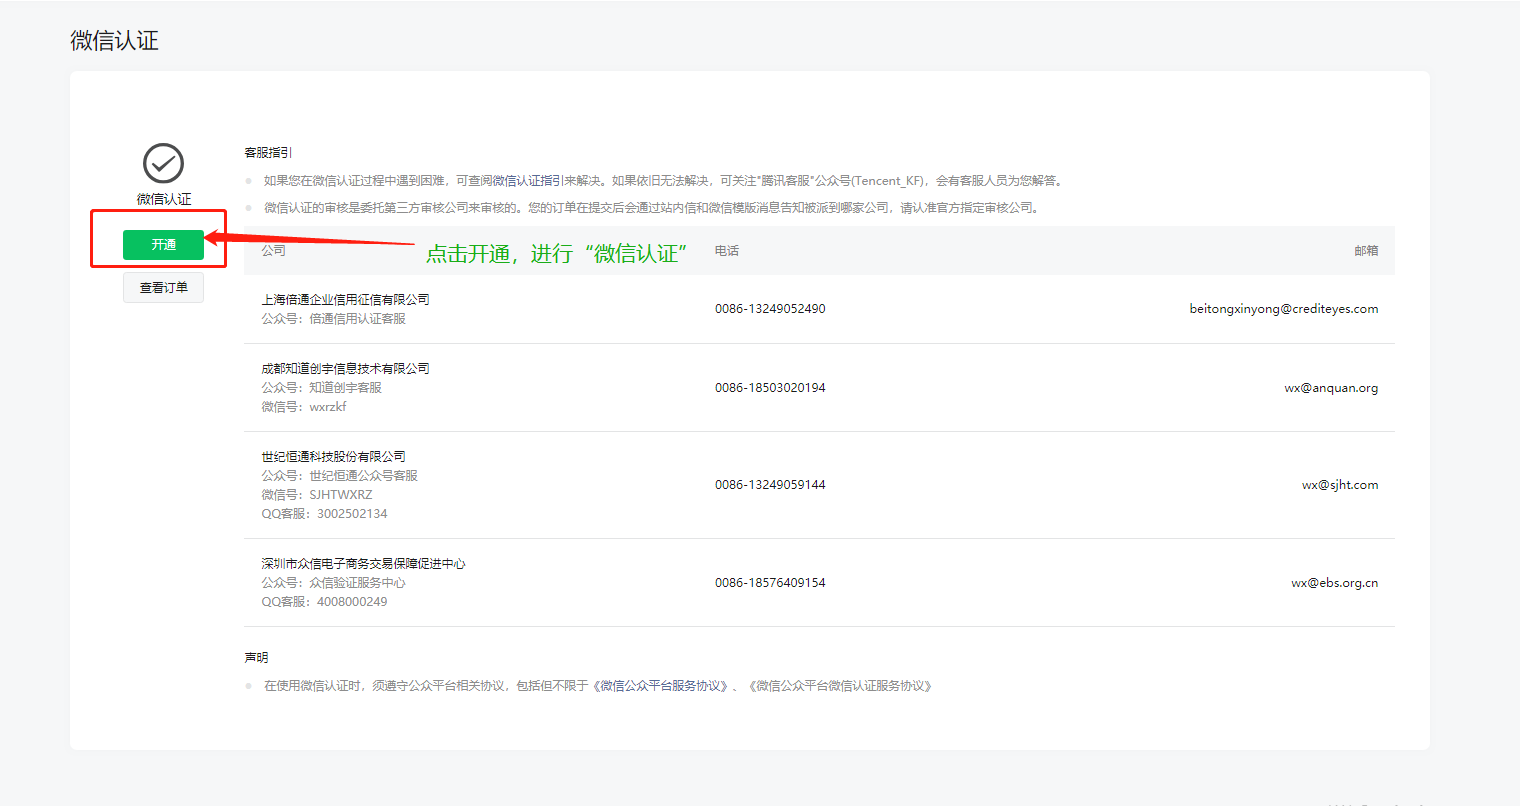Select phone number 0086-13249059144

[x=770, y=485]
